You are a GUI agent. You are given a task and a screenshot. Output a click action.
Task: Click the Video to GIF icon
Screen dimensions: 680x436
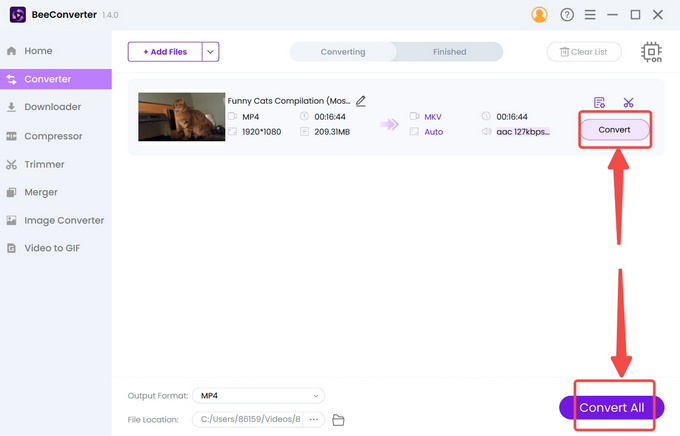(x=12, y=248)
